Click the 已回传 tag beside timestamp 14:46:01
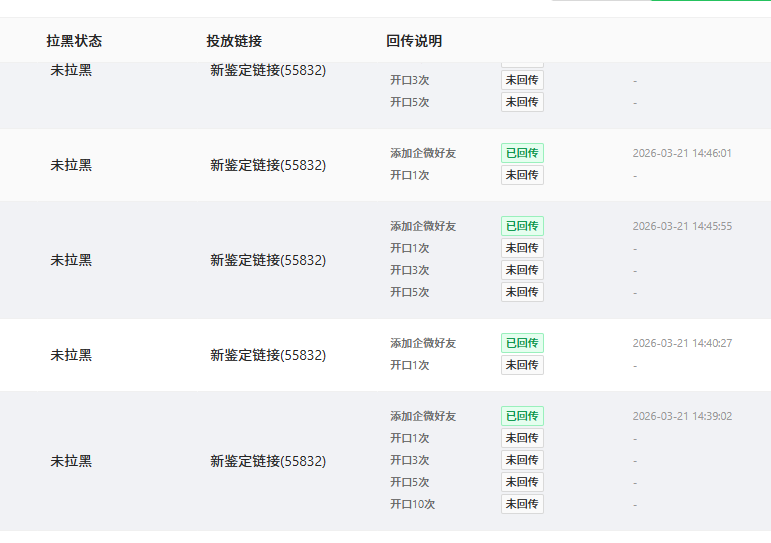 522,153
